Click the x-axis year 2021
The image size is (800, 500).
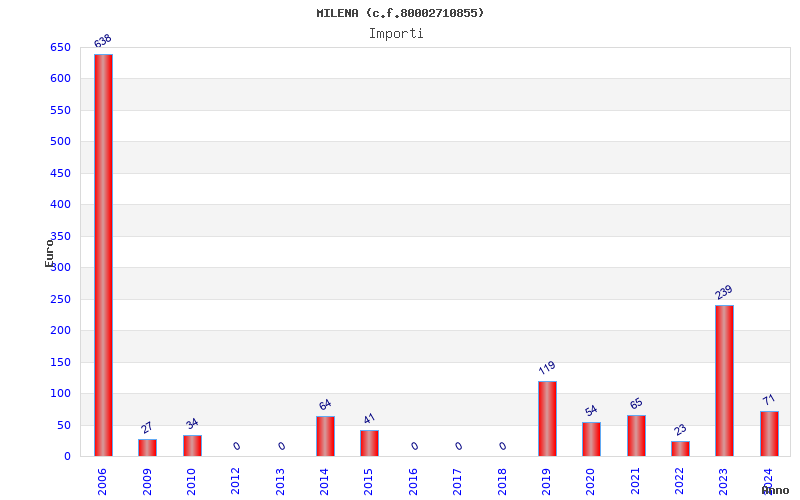635,482
